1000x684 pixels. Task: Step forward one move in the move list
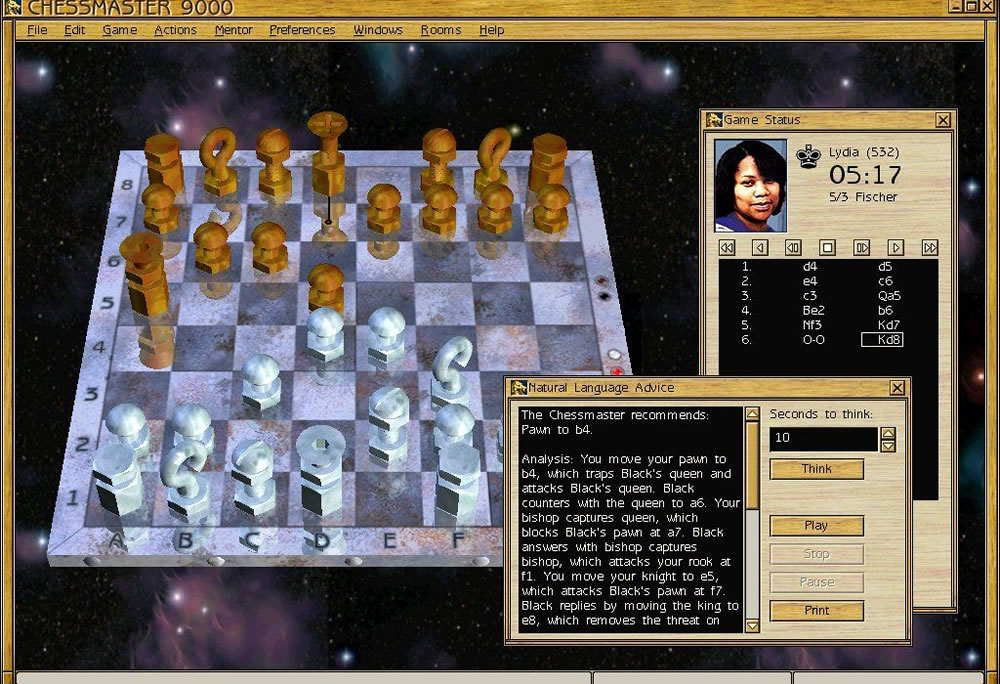860,248
